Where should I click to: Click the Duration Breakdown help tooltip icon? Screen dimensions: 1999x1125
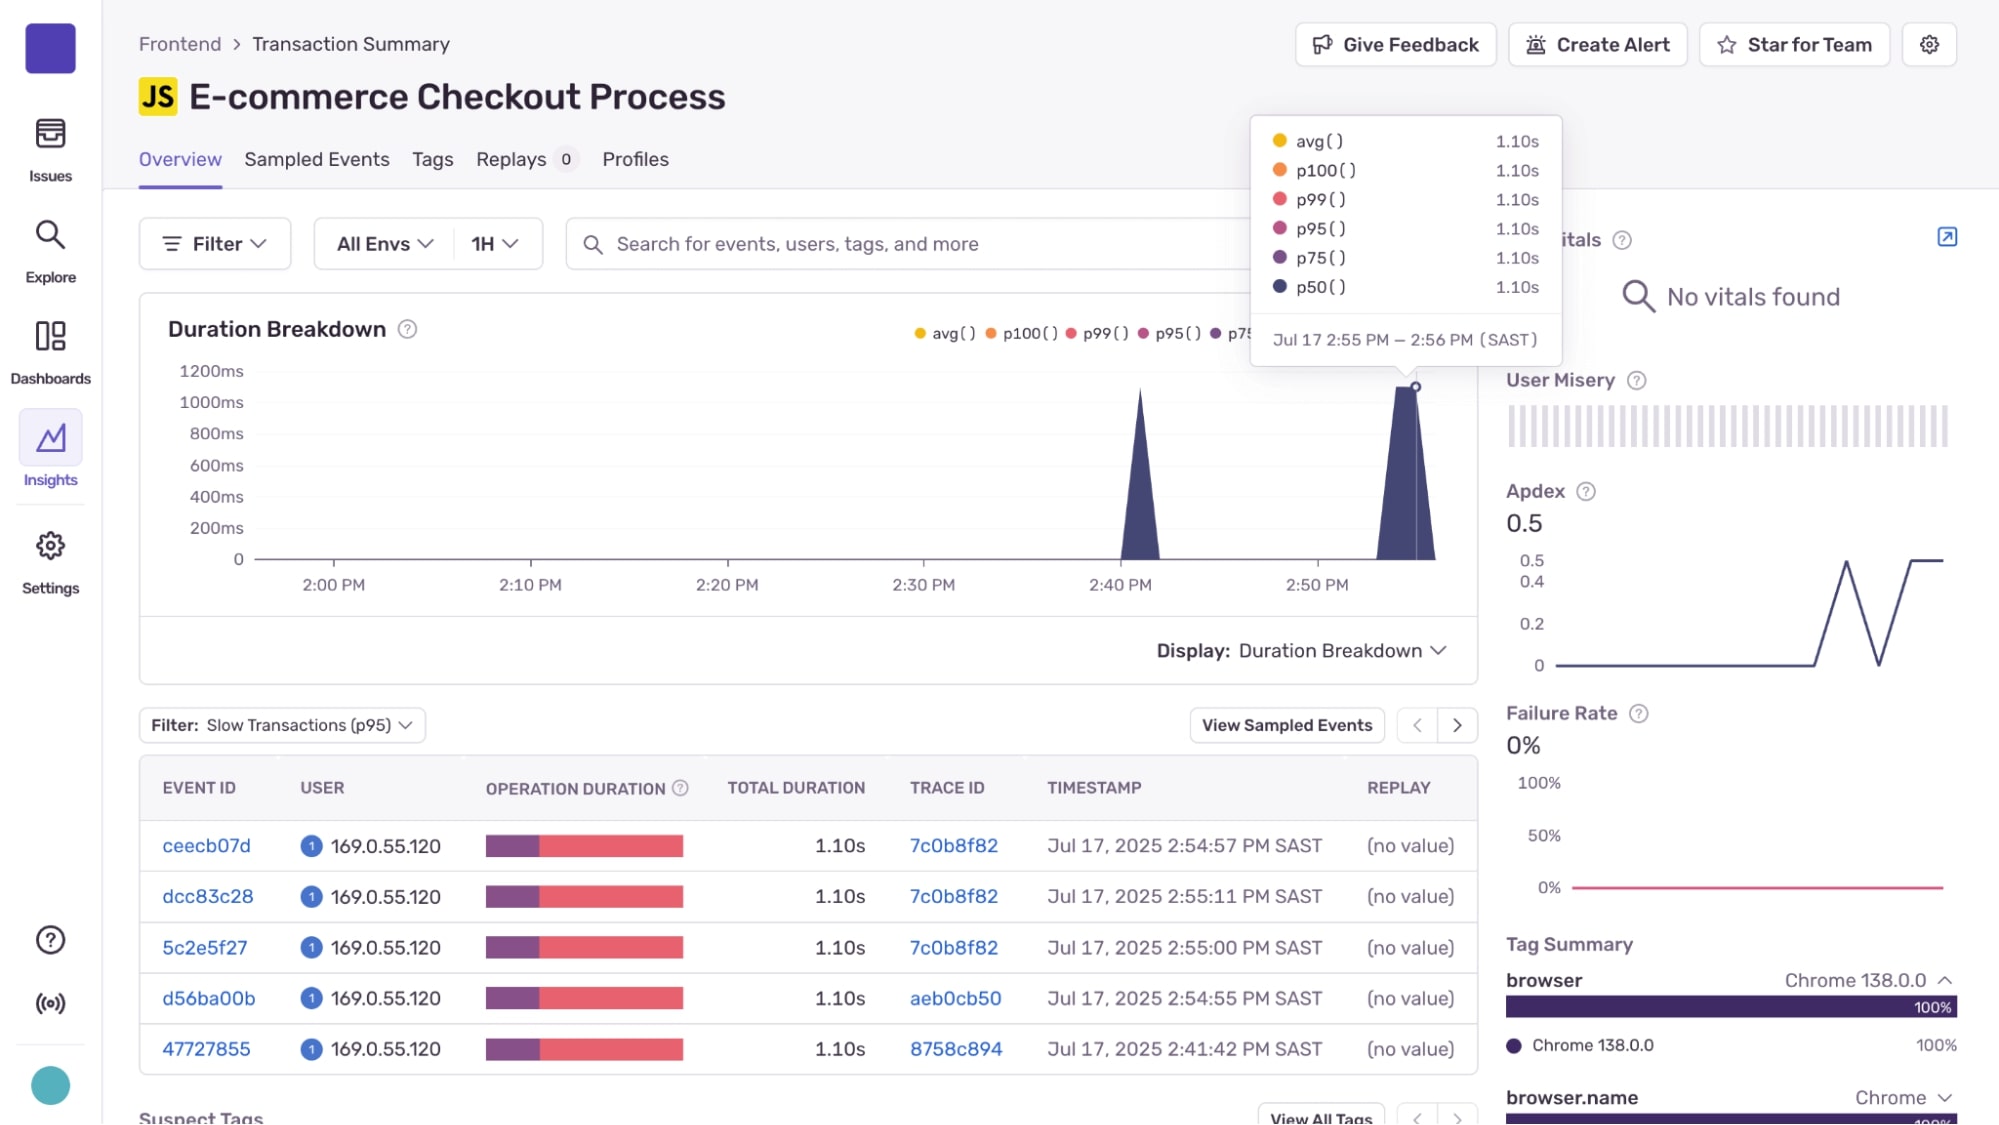point(408,329)
